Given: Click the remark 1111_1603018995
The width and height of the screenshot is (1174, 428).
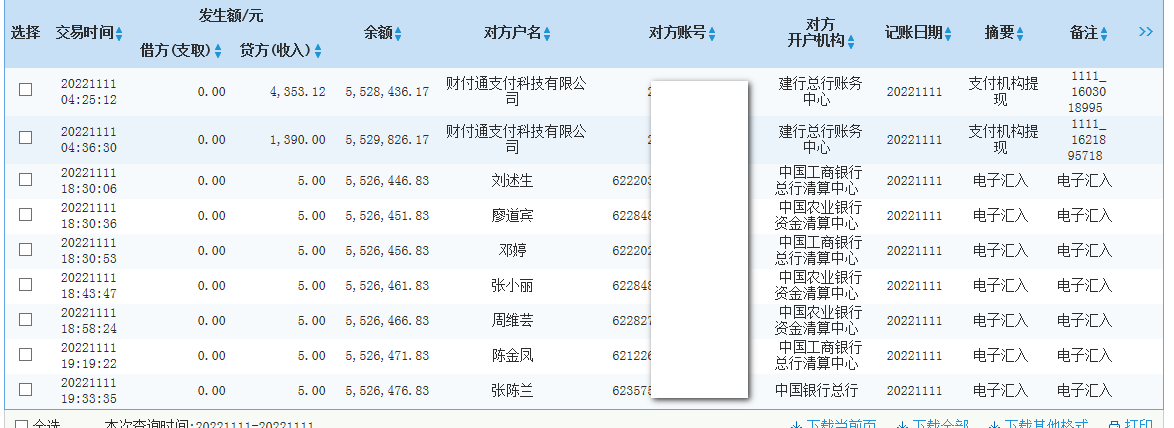Looking at the screenshot, I should (1088, 92).
